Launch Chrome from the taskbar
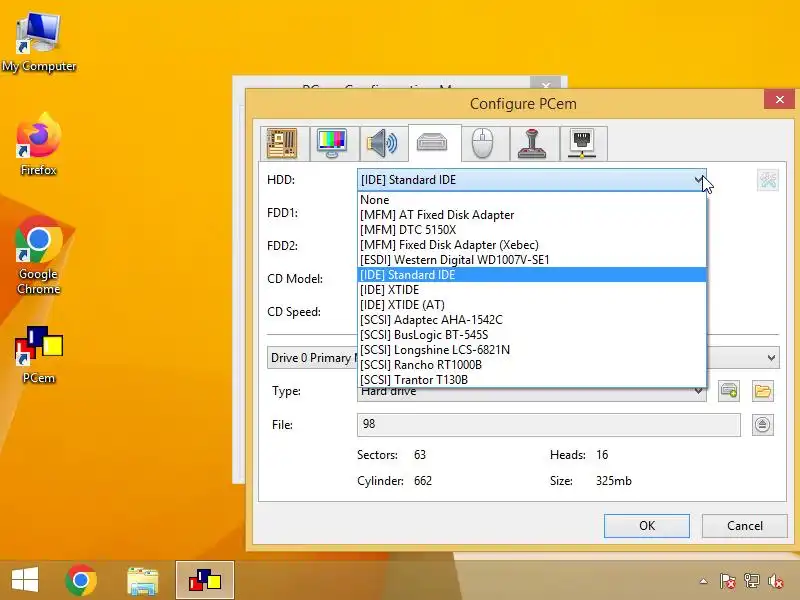The height and width of the screenshot is (600, 800). click(x=81, y=580)
